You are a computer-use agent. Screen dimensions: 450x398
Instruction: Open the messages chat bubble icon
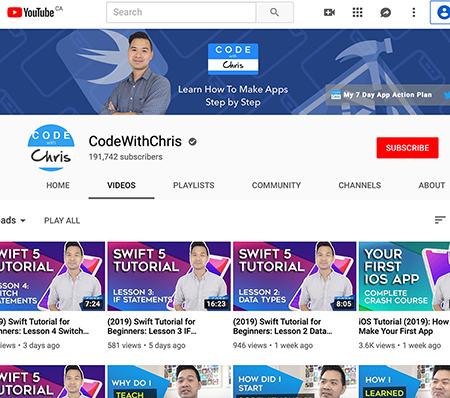386,13
